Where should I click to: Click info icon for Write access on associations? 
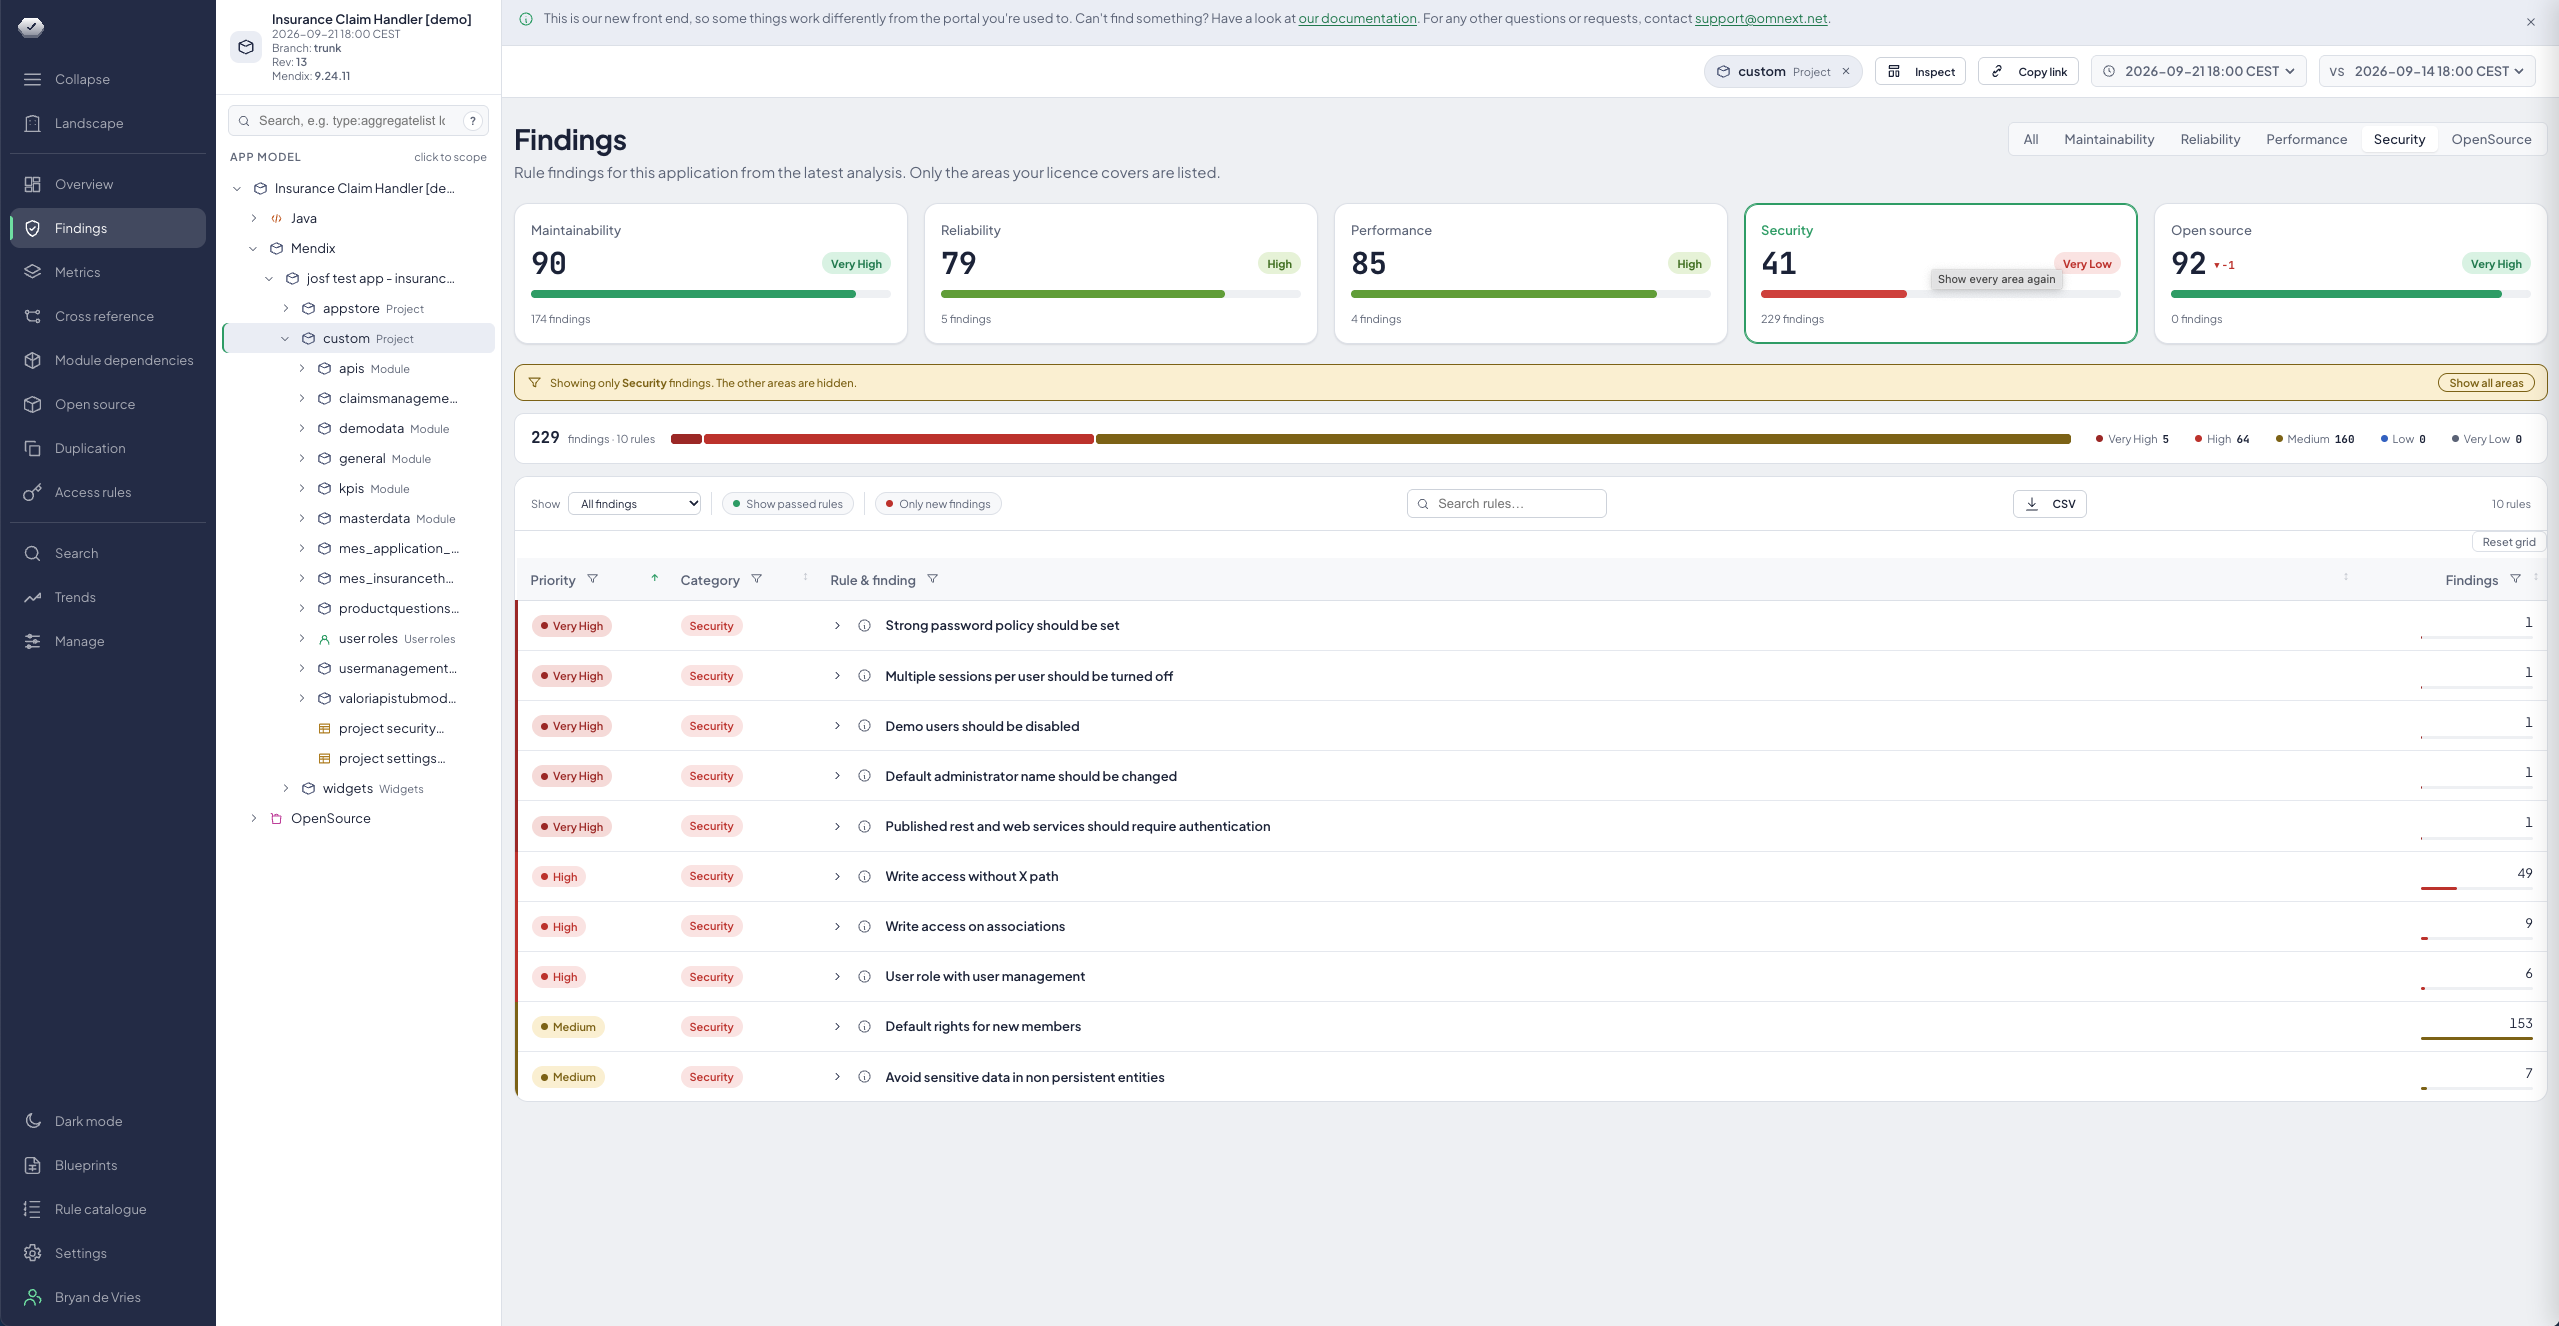click(864, 926)
